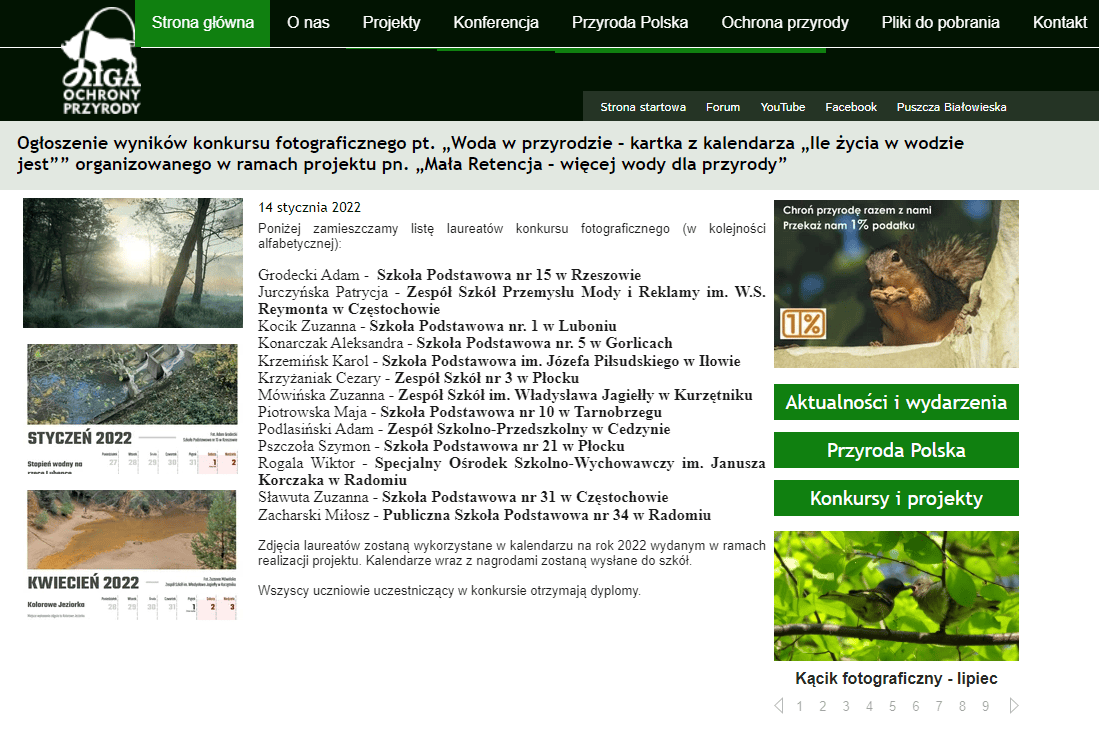Click the green Przyroda Polska sidebar button
This screenshot has height=734, width=1099.
(896, 450)
